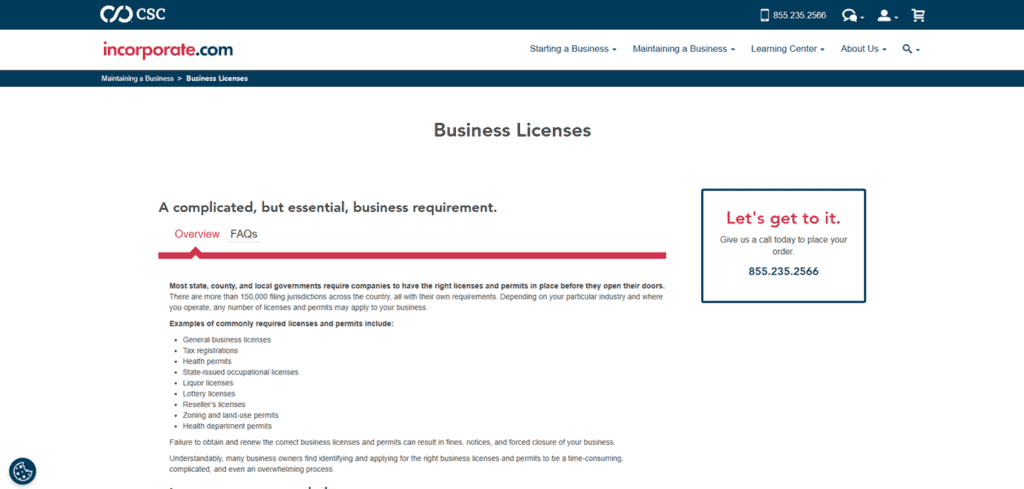Screen dimensions: 1024x489
Task: Click Tax registrations list item
Action: [210, 351]
